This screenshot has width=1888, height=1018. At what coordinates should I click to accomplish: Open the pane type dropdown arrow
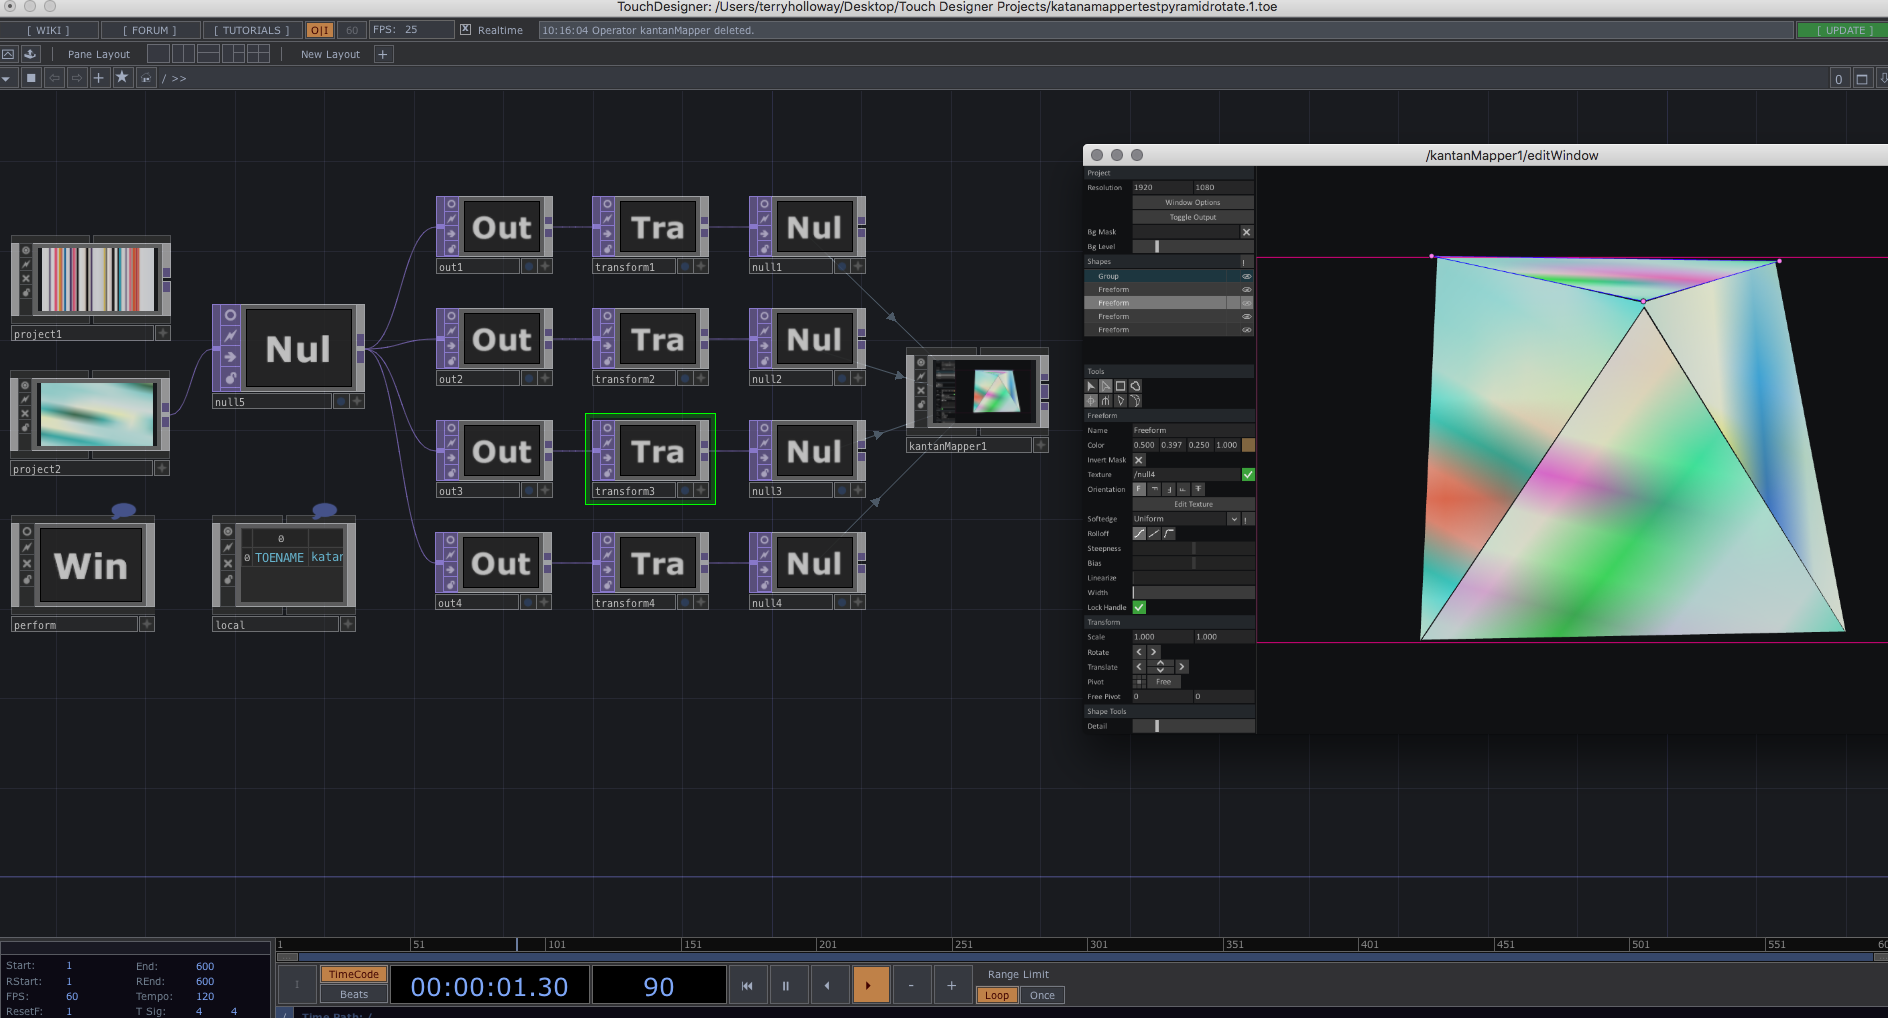(x=7, y=78)
